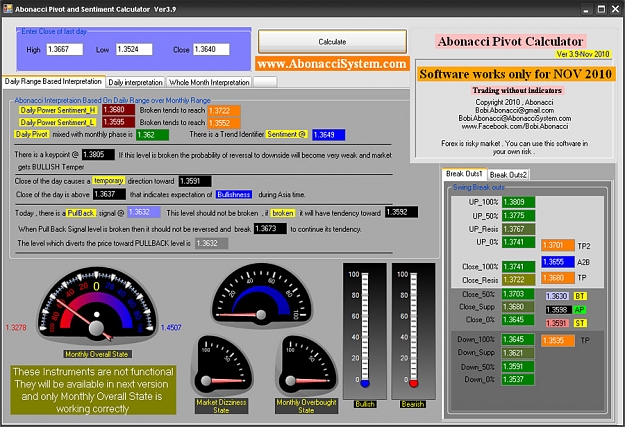Click the break value 1.3673
This screenshot has width=625, height=427.
[270, 228]
